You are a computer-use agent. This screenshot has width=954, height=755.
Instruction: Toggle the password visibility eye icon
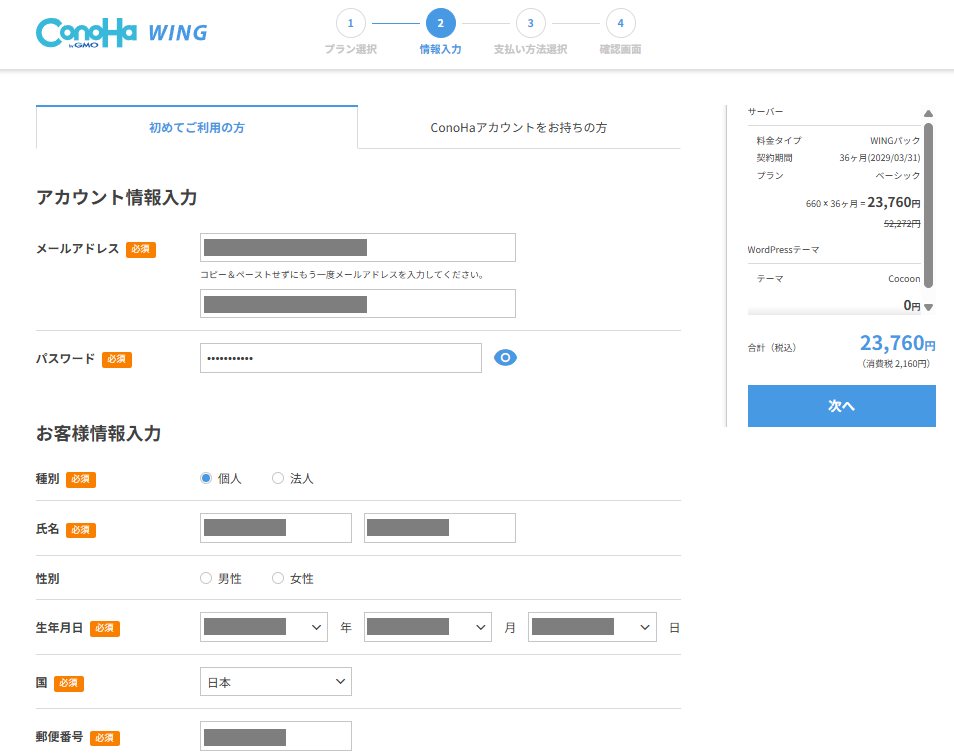coord(505,357)
